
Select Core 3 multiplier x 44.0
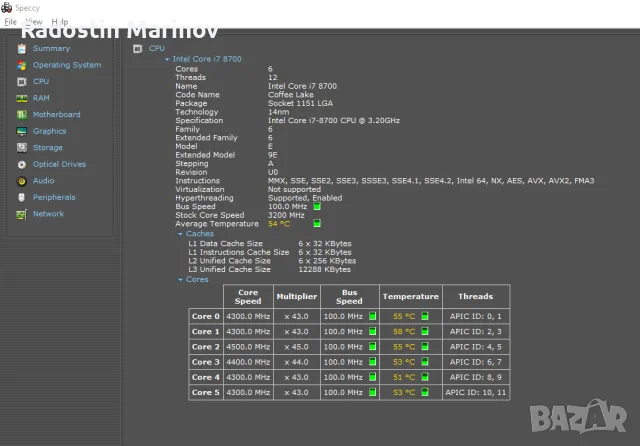(x=296, y=362)
